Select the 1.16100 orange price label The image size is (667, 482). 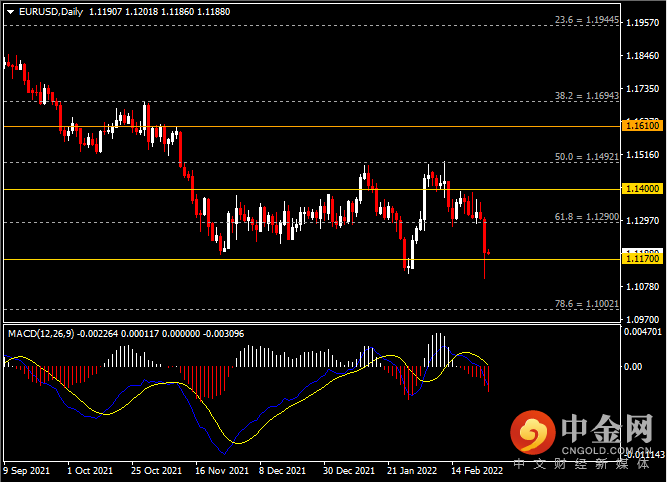pyautogui.click(x=642, y=125)
